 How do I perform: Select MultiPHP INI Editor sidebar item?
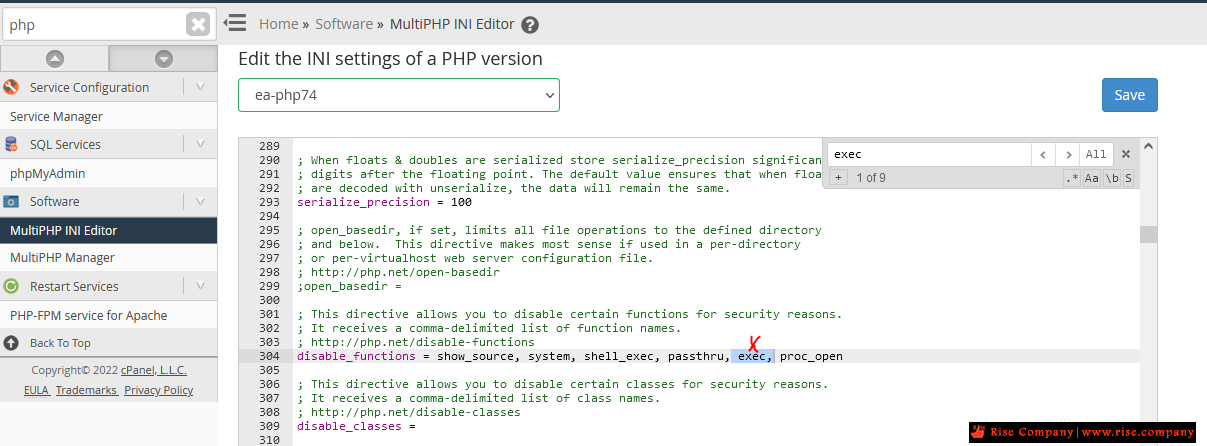tap(108, 230)
